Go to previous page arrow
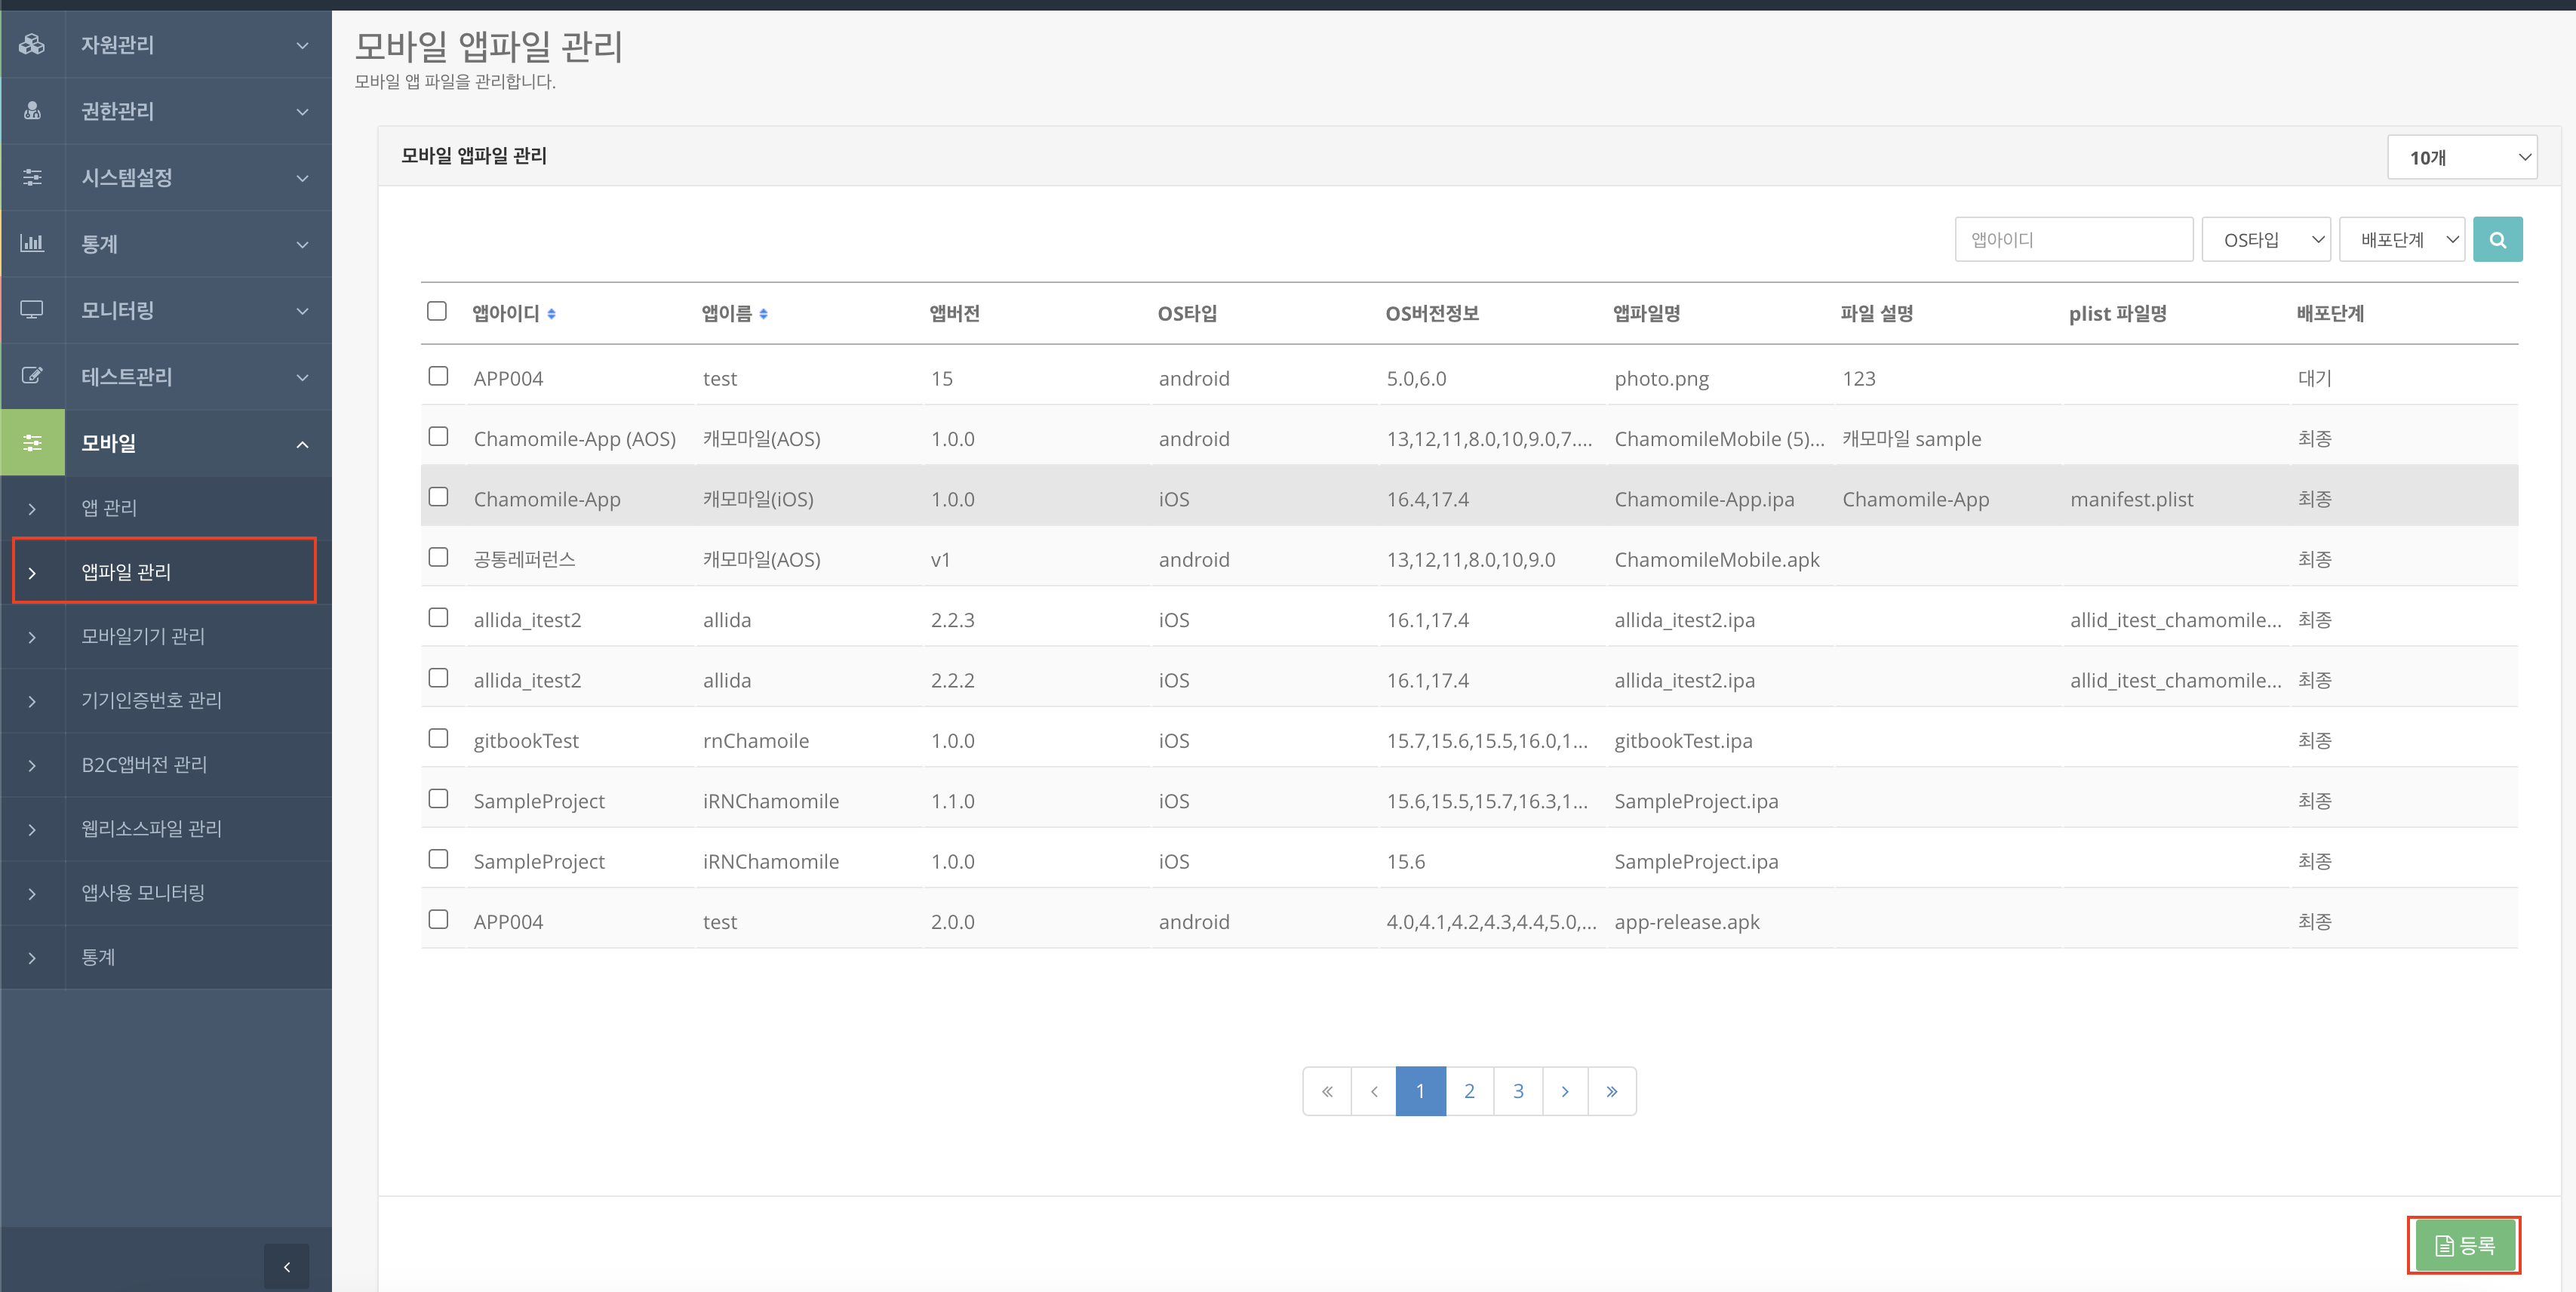 1374,1091
